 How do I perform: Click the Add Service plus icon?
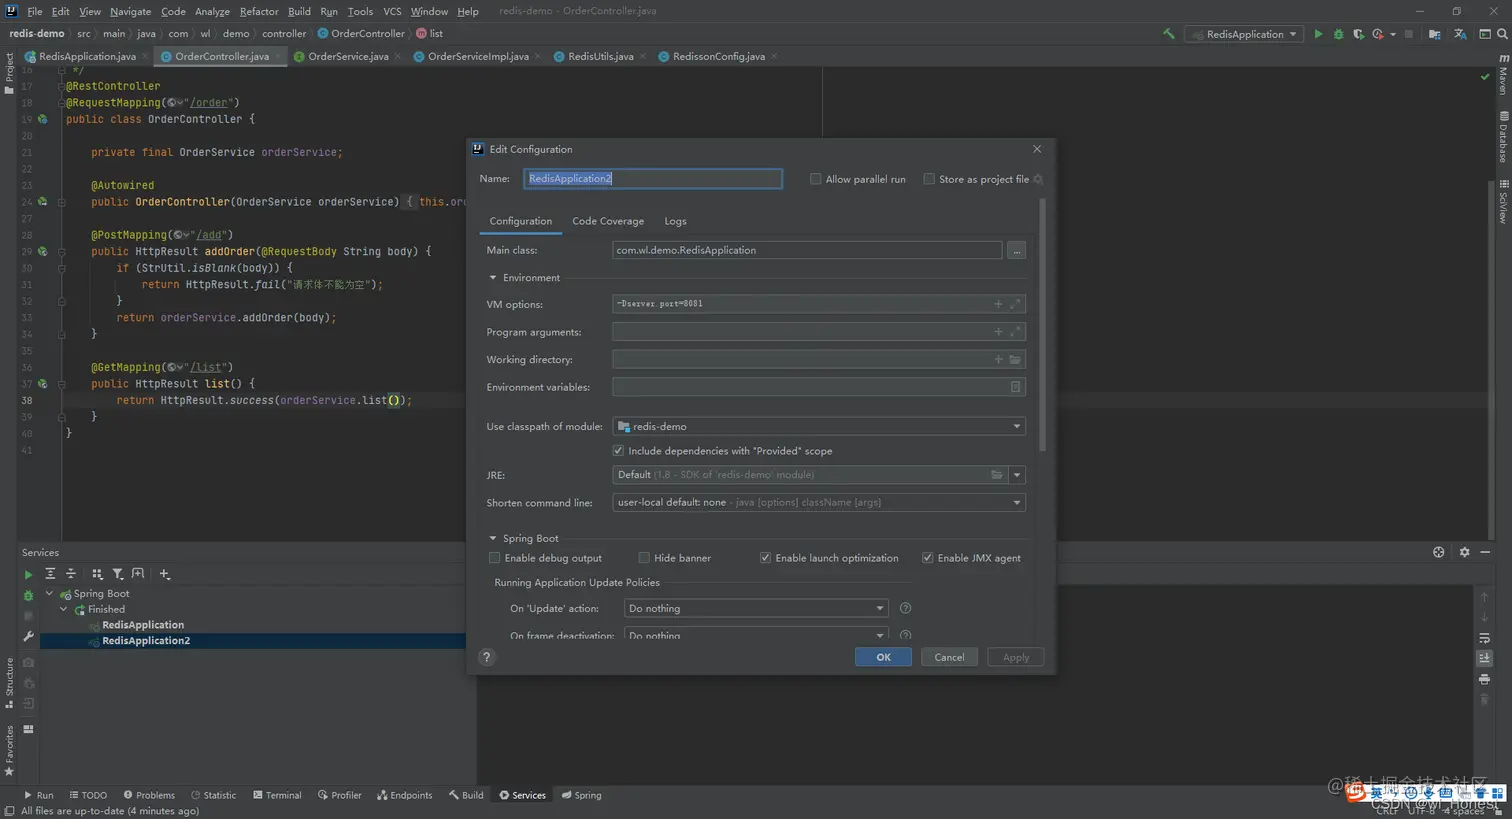(165, 574)
